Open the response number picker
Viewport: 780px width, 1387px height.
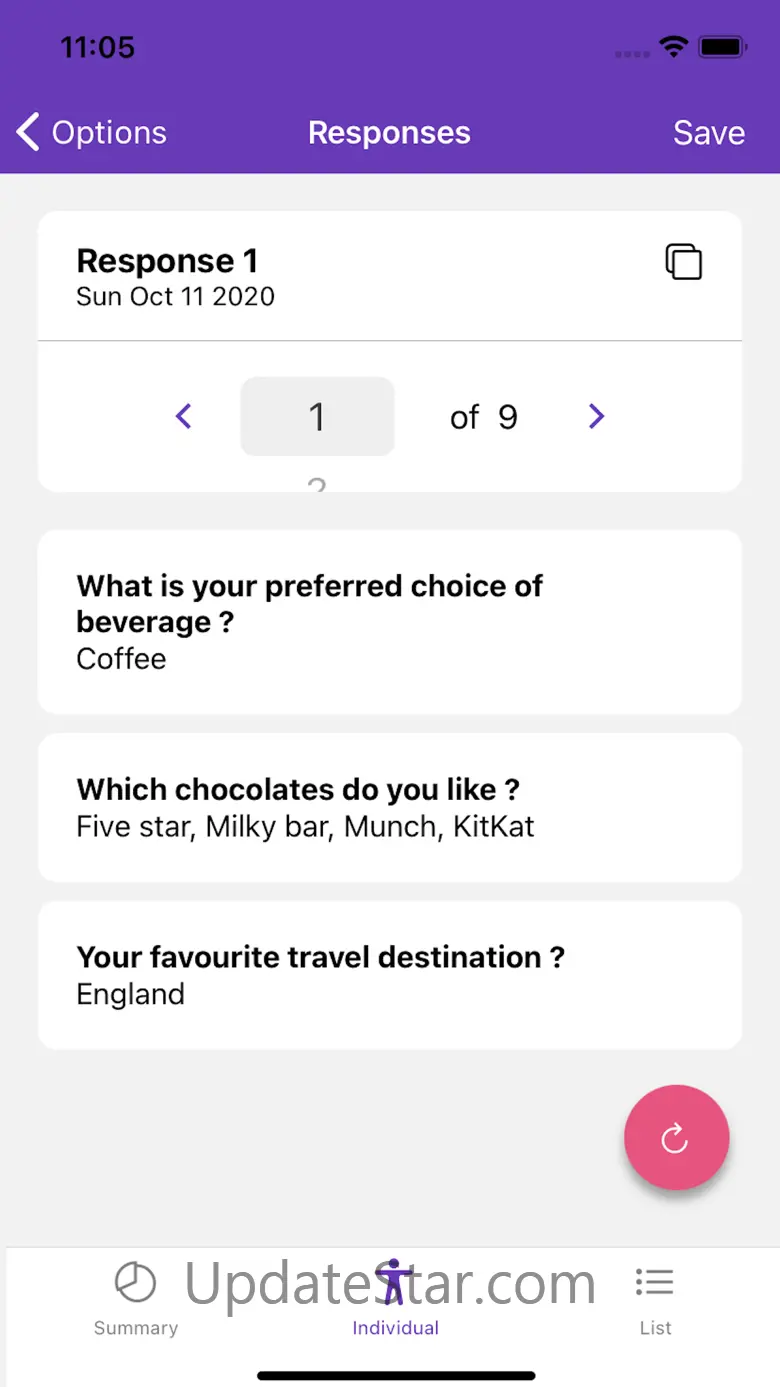coord(317,416)
